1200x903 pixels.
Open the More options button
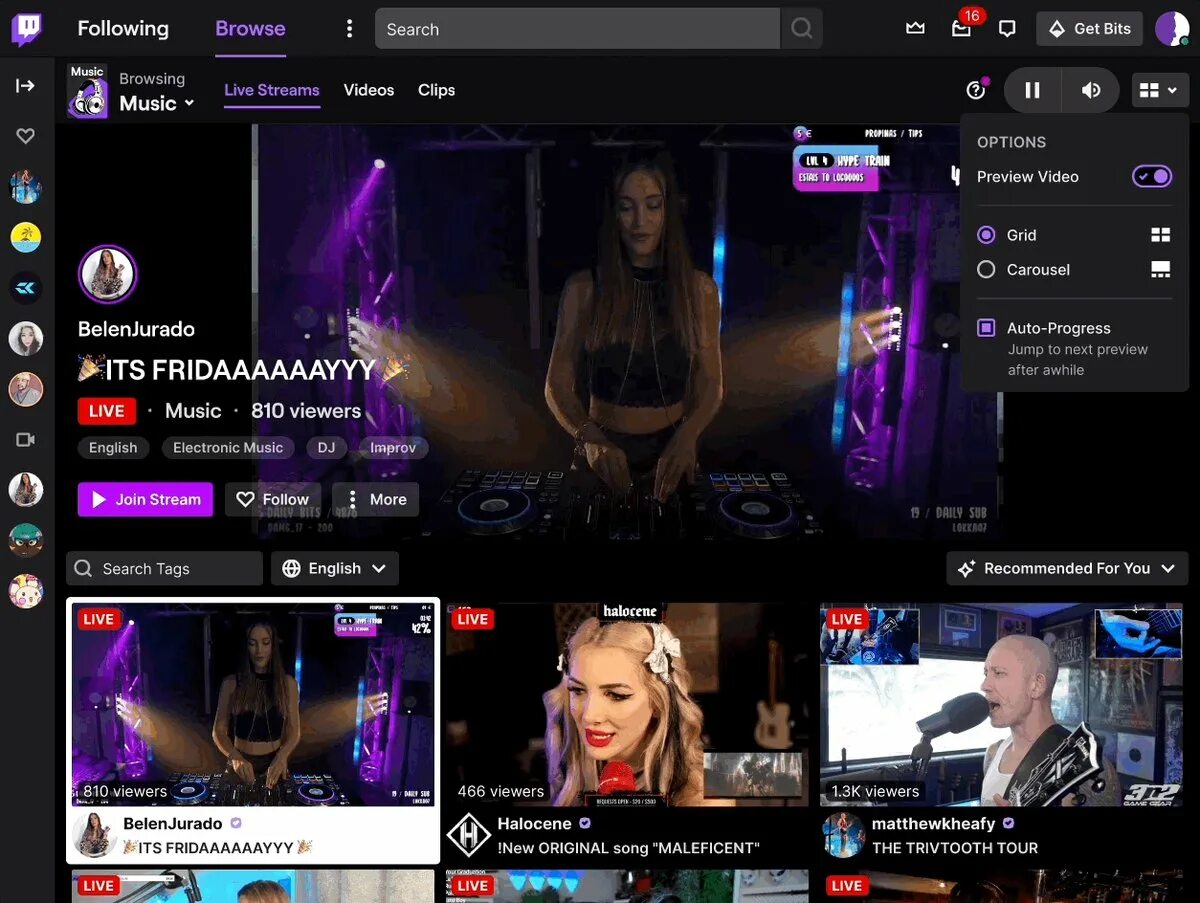(x=376, y=499)
